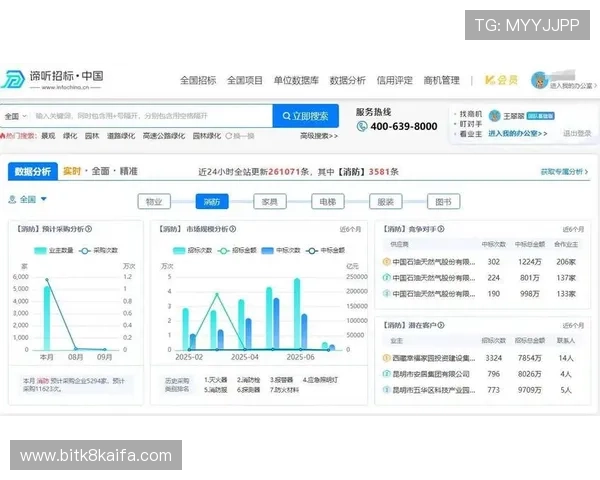Click the avatar next to 王翠翠
Screen dimensions: 600x480
[x=494, y=116]
